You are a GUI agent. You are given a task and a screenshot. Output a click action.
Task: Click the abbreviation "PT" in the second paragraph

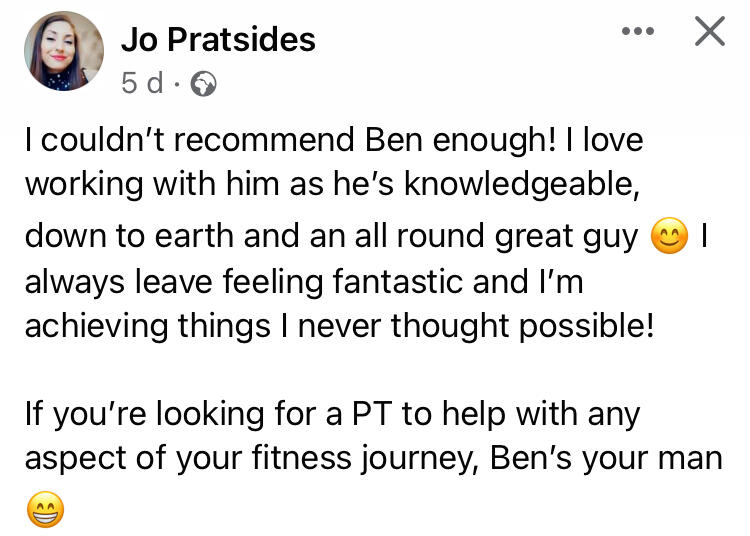click(372, 414)
